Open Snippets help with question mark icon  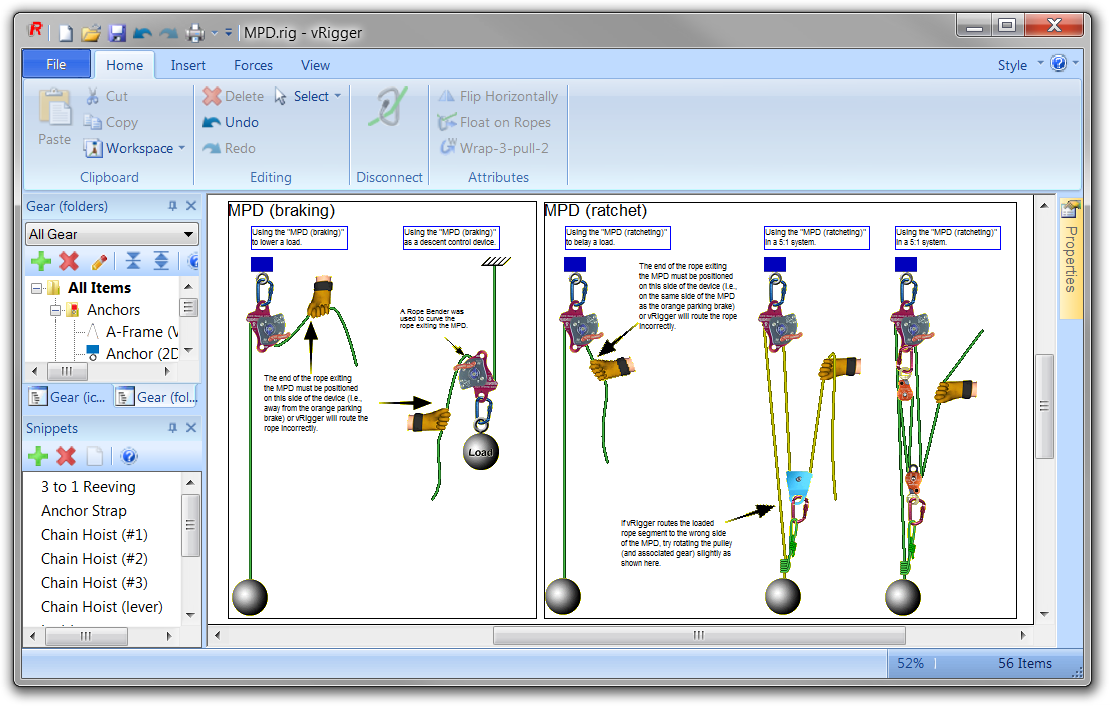click(x=129, y=456)
